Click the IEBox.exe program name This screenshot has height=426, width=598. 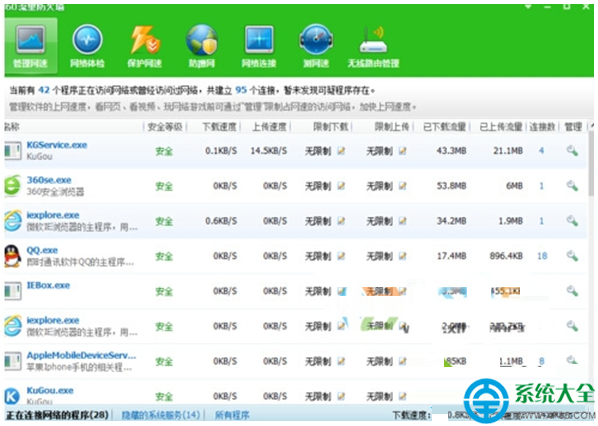[48, 285]
